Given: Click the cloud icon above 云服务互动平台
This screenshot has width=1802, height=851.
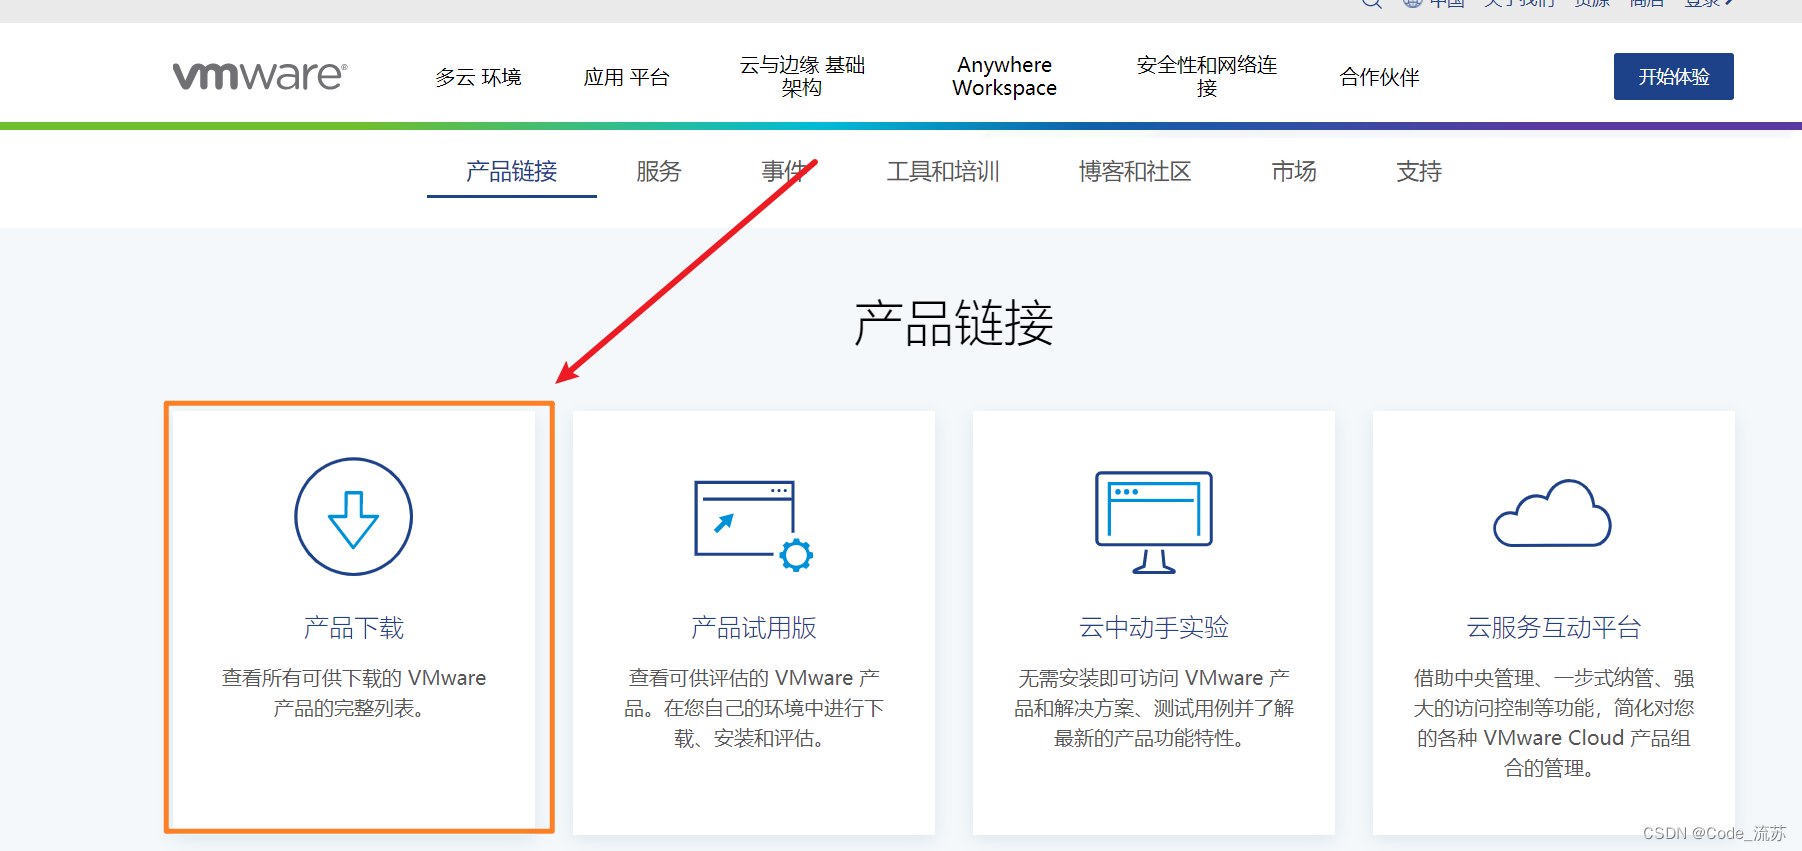Looking at the screenshot, I should (x=1553, y=513).
